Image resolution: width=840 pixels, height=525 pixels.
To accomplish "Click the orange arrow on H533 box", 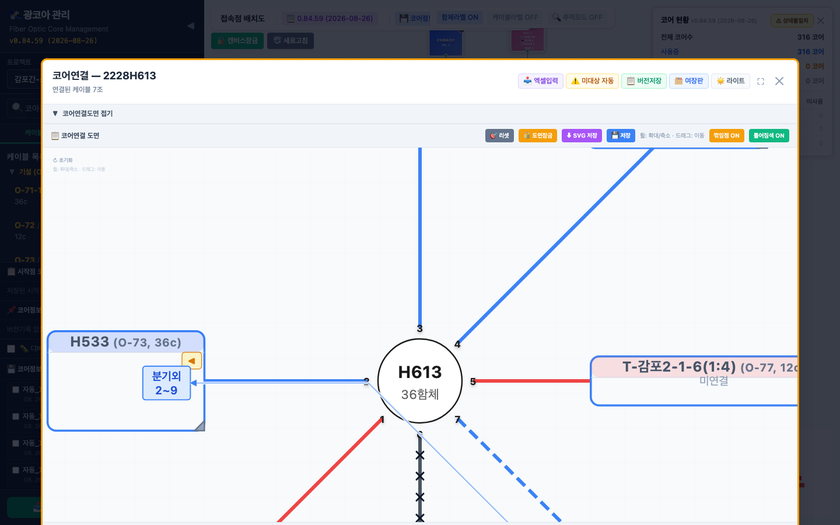I will pyautogui.click(x=192, y=361).
